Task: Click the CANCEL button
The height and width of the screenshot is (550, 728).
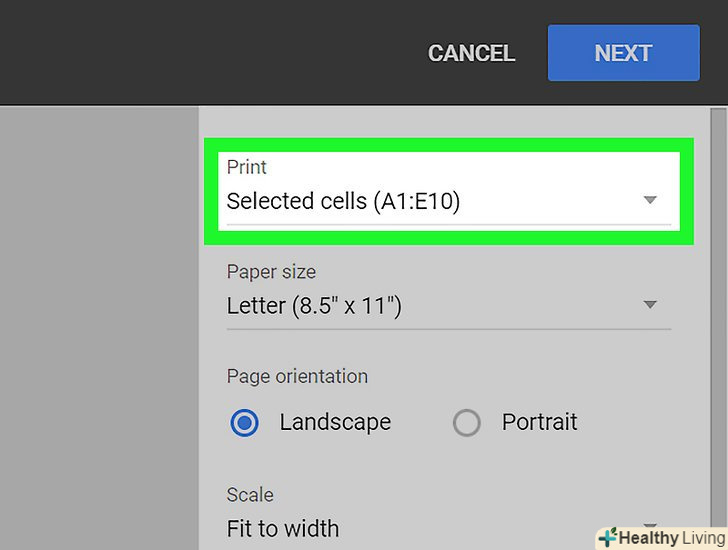Action: [x=471, y=53]
